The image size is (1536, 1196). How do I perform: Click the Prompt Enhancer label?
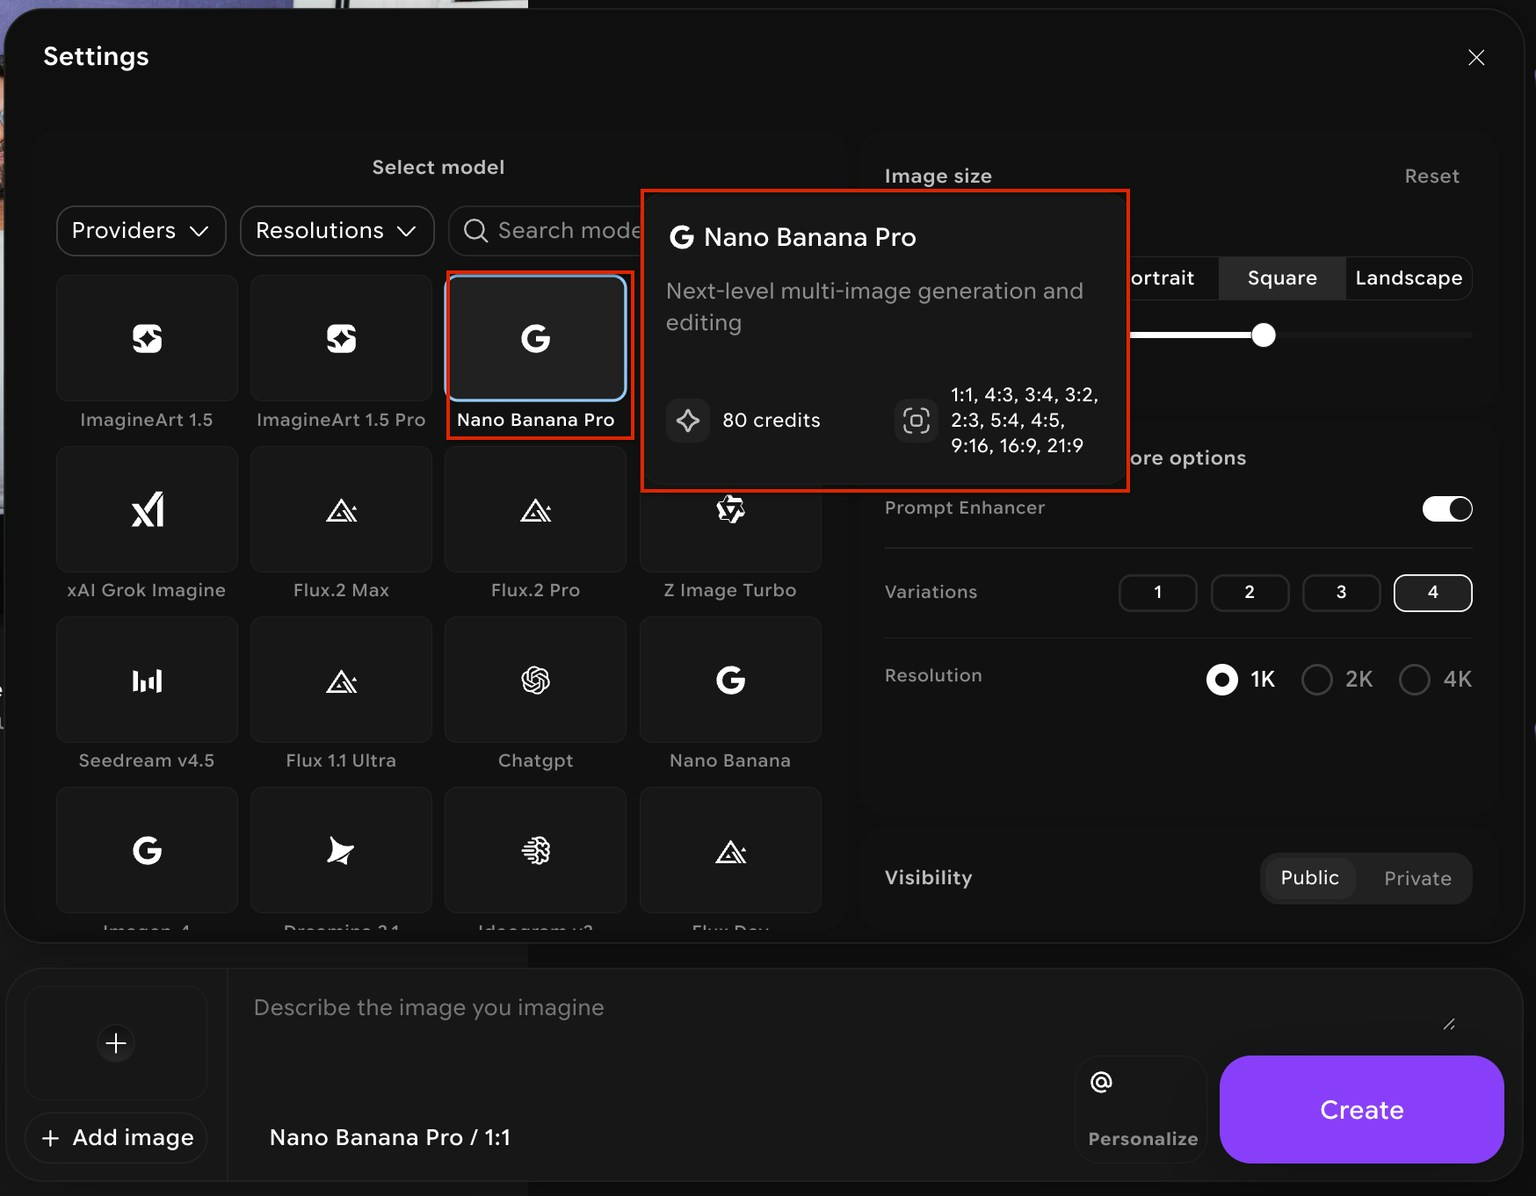[x=964, y=508]
